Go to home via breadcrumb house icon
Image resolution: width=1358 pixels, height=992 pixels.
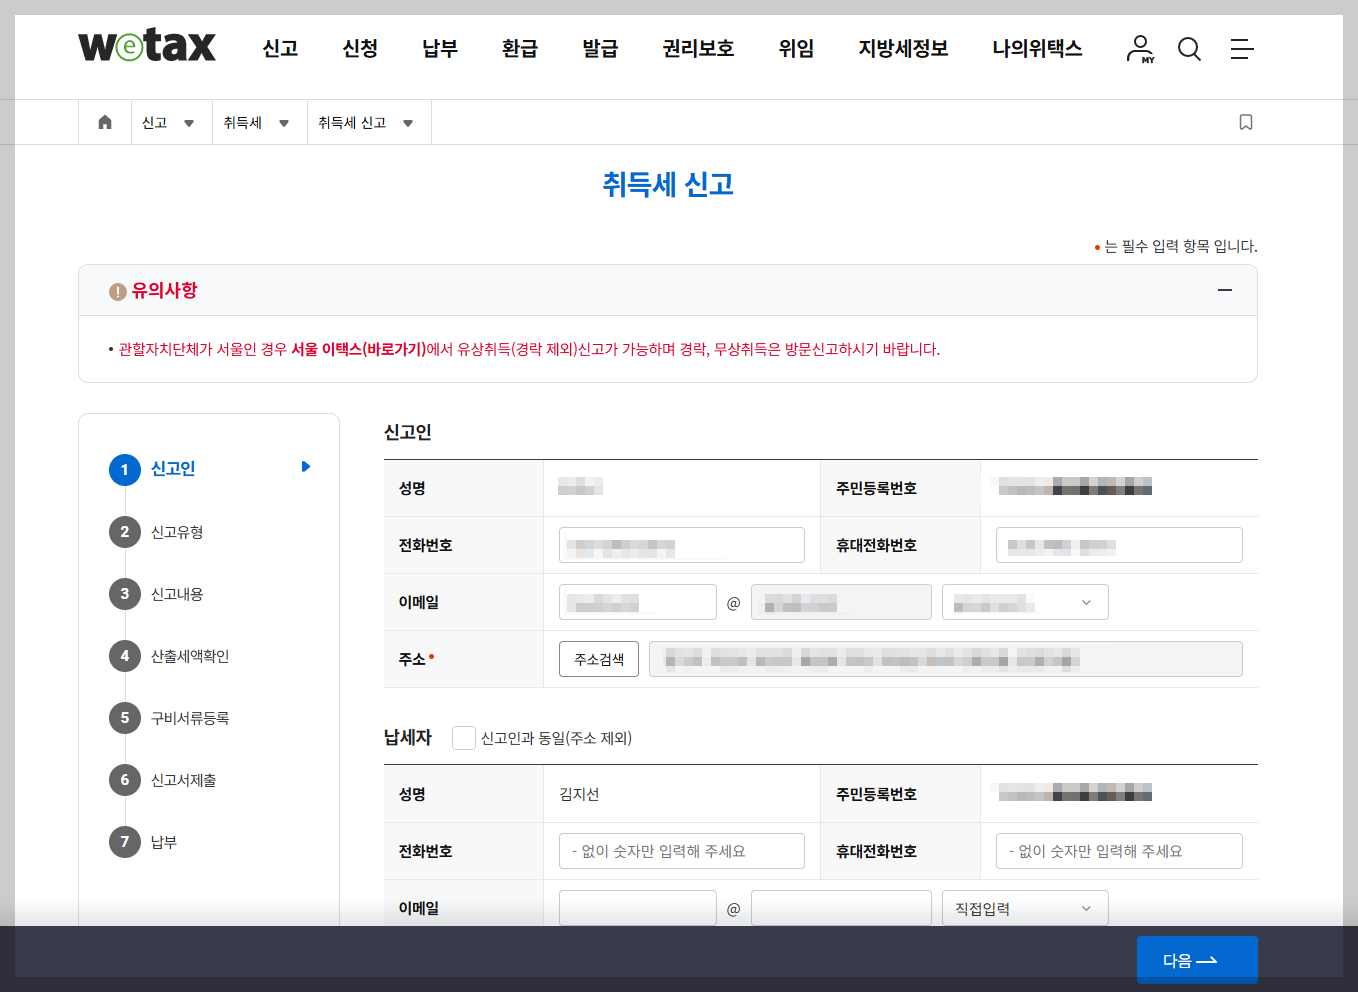coord(105,122)
